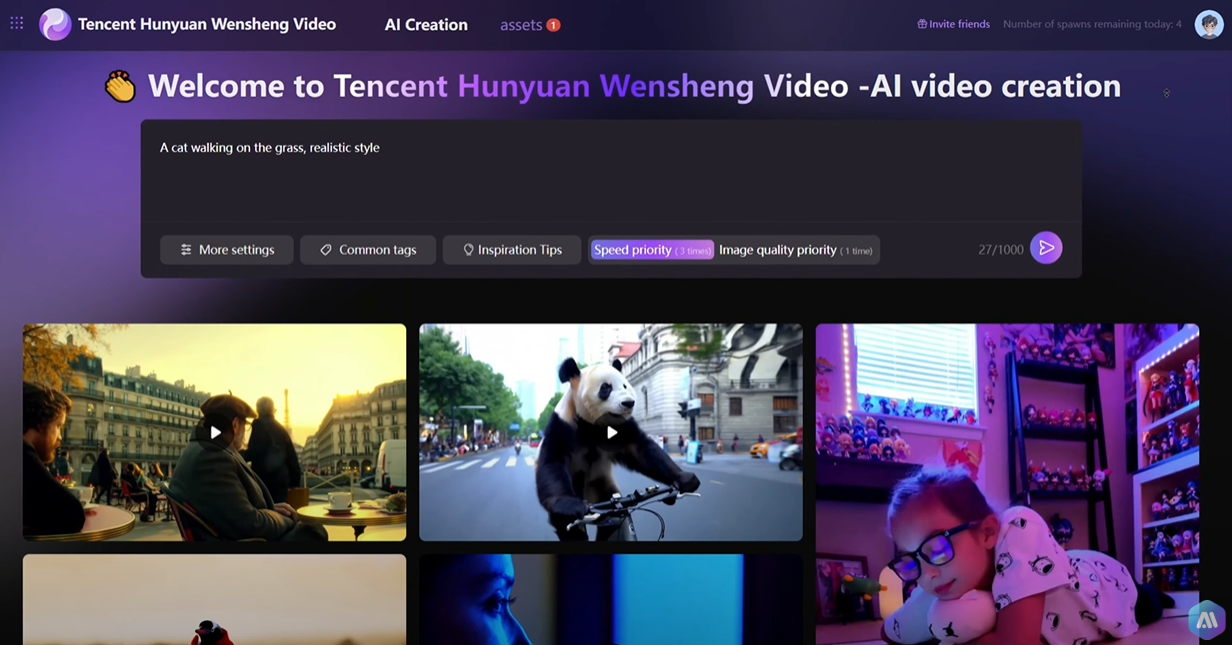
Task: Open the girl with glasses video thumbnail
Action: coord(1007,484)
